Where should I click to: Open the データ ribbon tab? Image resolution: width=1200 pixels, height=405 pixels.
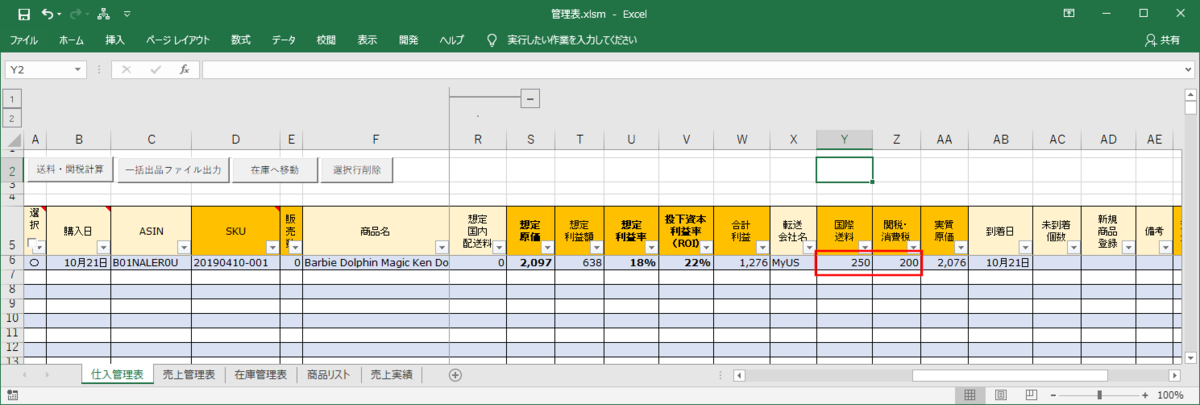coord(283,40)
